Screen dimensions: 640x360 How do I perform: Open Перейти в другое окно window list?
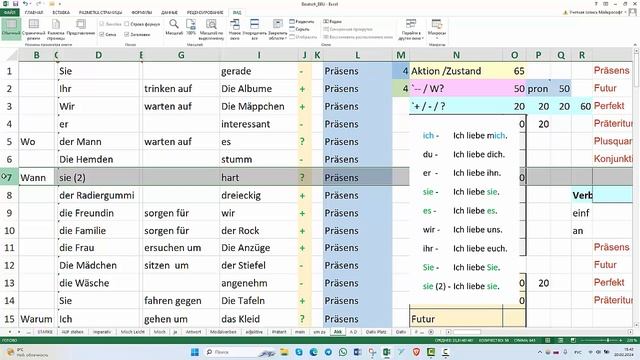[x=411, y=29]
